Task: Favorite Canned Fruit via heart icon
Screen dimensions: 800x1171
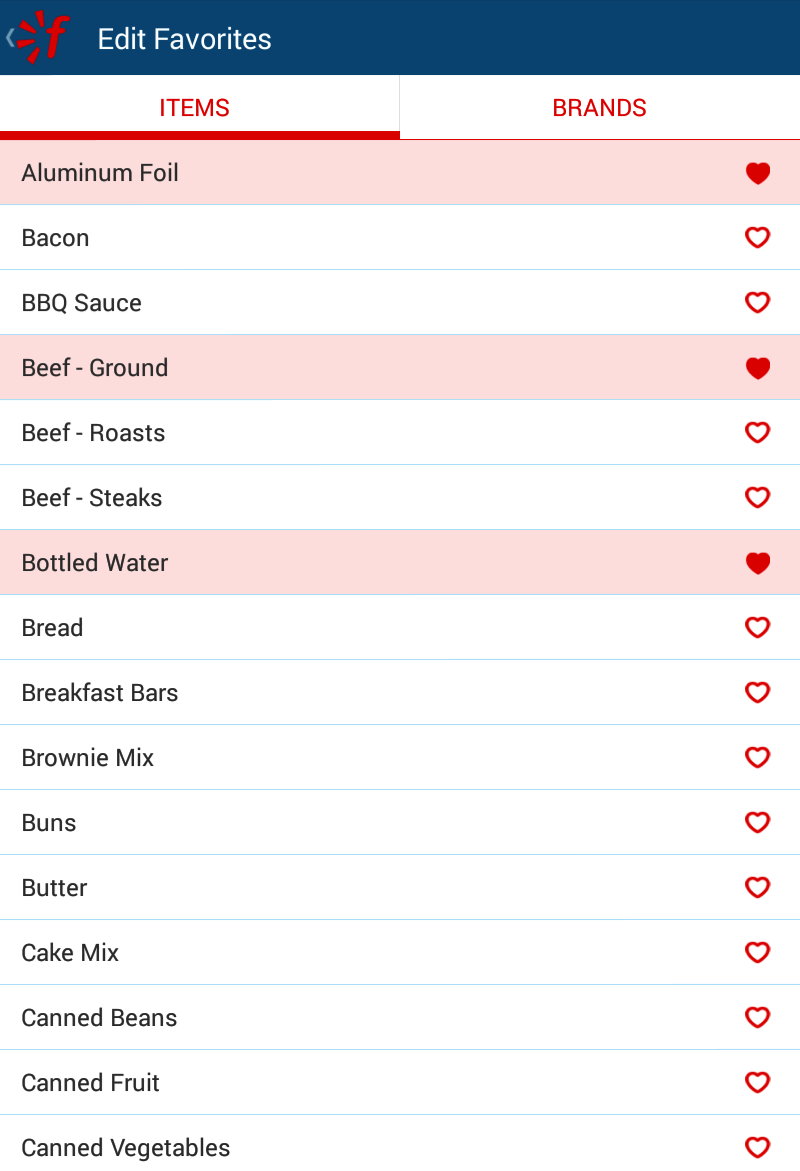Action: (758, 1083)
